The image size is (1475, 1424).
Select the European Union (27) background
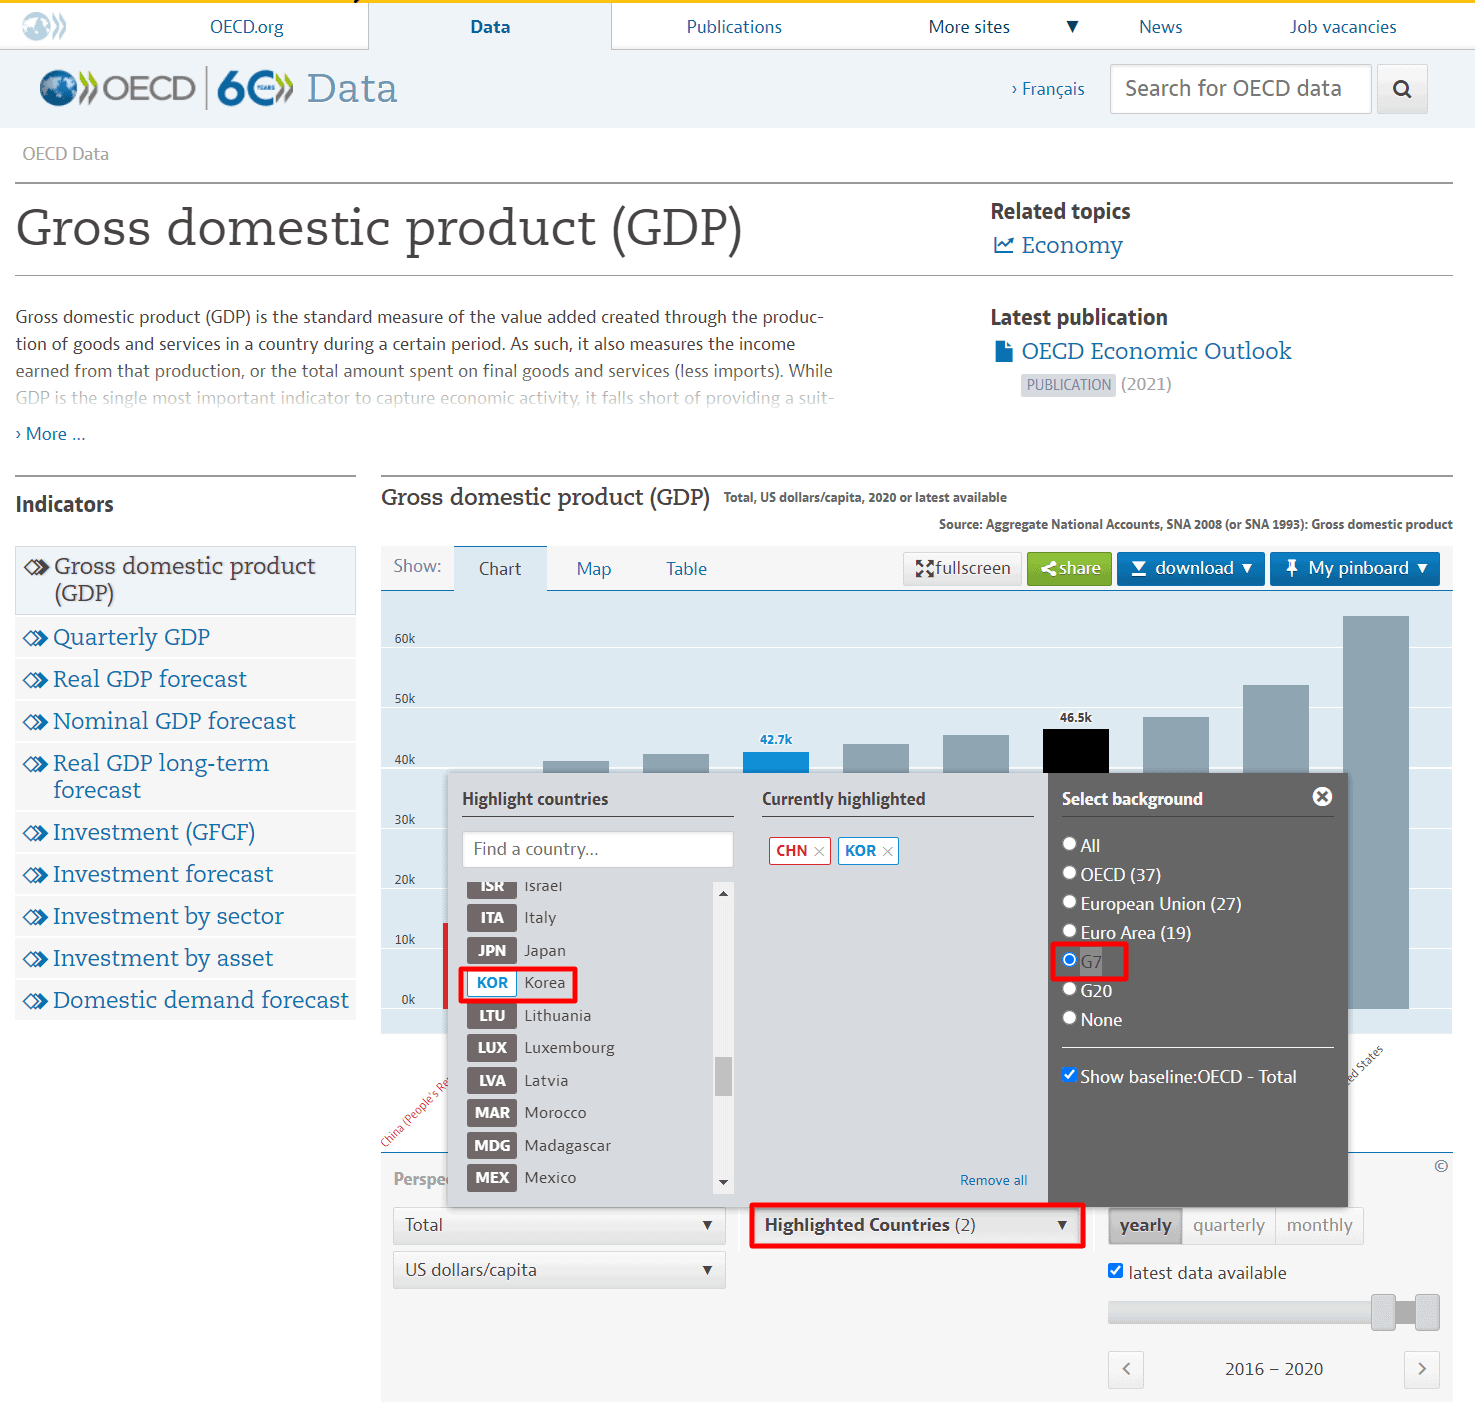tap(1070, 903)
